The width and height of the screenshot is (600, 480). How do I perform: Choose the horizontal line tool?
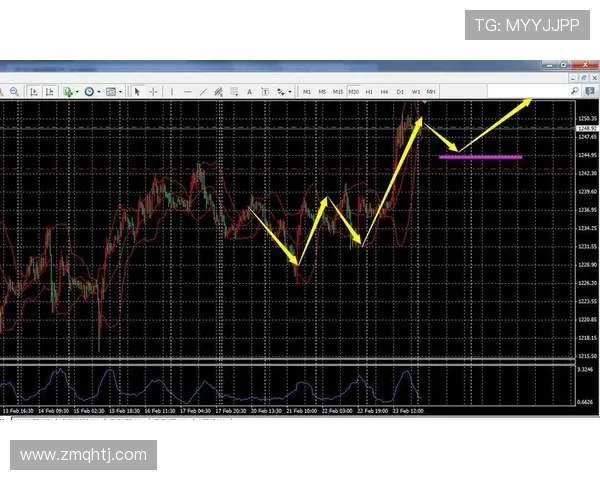coord(188,91)
